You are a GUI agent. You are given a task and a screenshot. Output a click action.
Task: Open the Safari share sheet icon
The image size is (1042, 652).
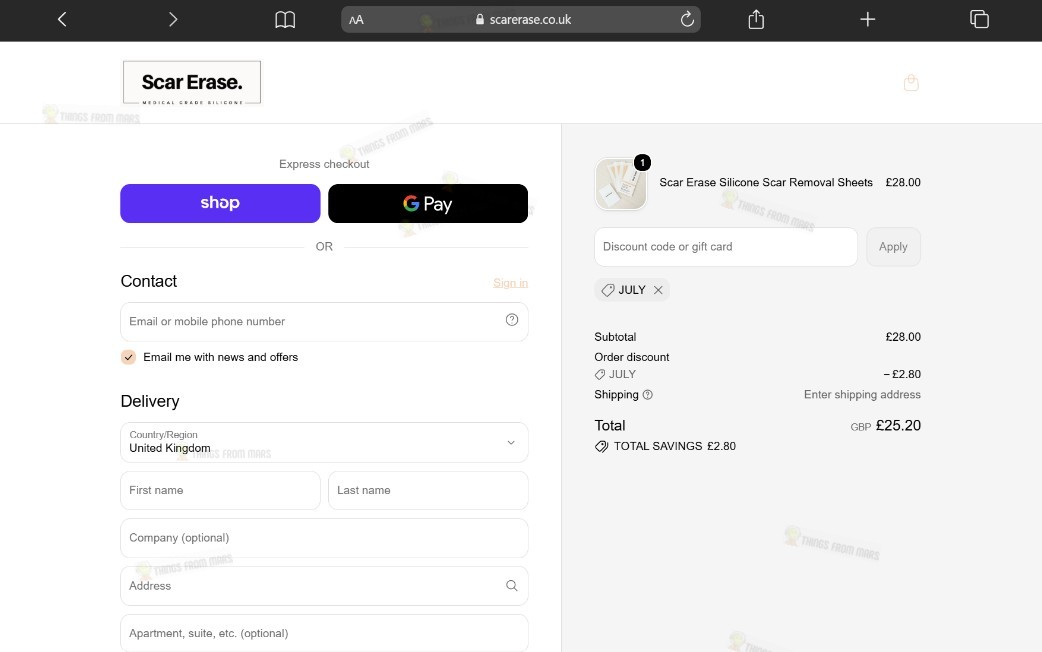tap(756, 19)
